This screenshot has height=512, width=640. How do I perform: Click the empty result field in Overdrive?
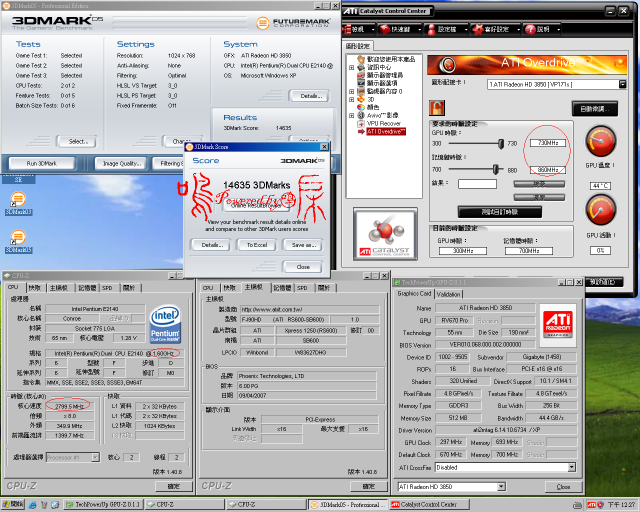point(477,184)
